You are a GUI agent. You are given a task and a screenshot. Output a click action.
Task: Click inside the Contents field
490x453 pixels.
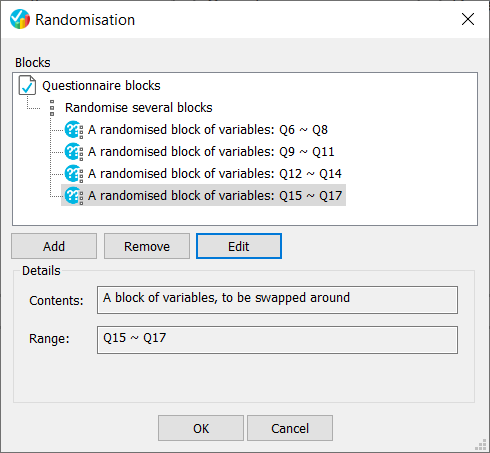(277, 300)
